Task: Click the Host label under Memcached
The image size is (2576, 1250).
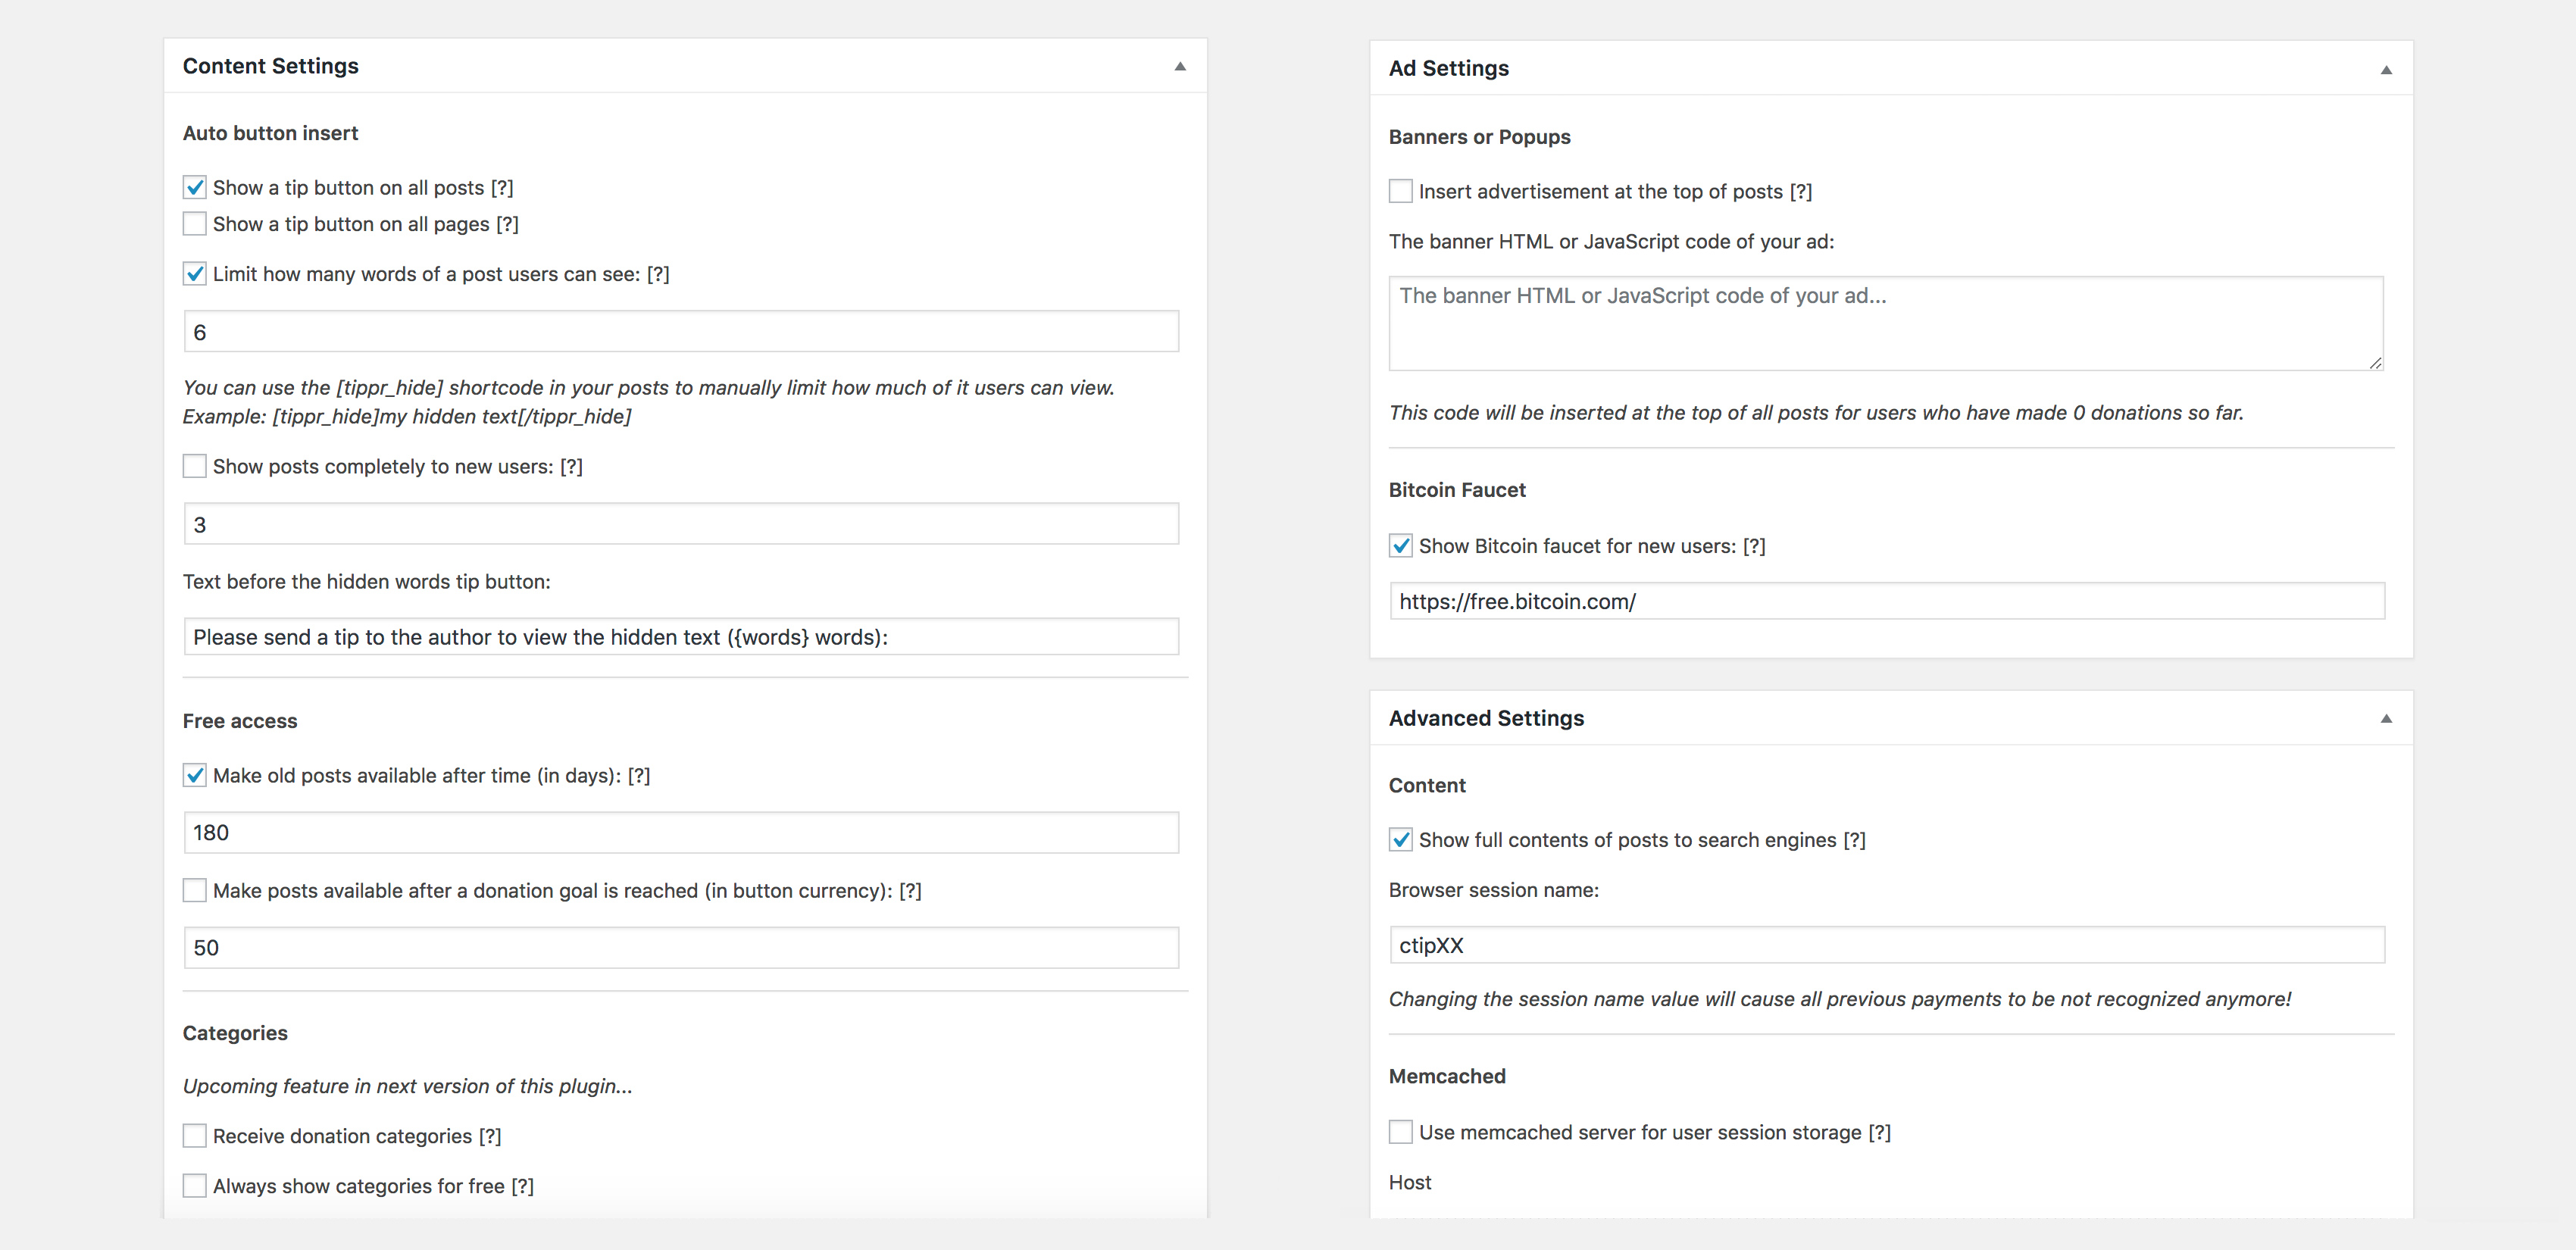Action: pos(1410,1182)
